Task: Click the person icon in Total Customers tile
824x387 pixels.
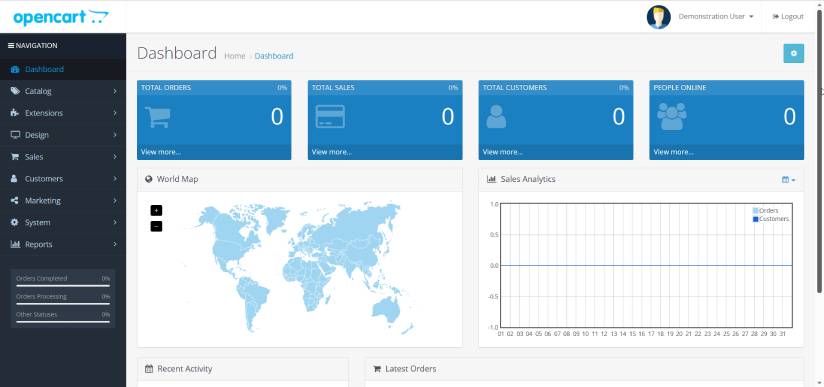Action: (496, 117)
